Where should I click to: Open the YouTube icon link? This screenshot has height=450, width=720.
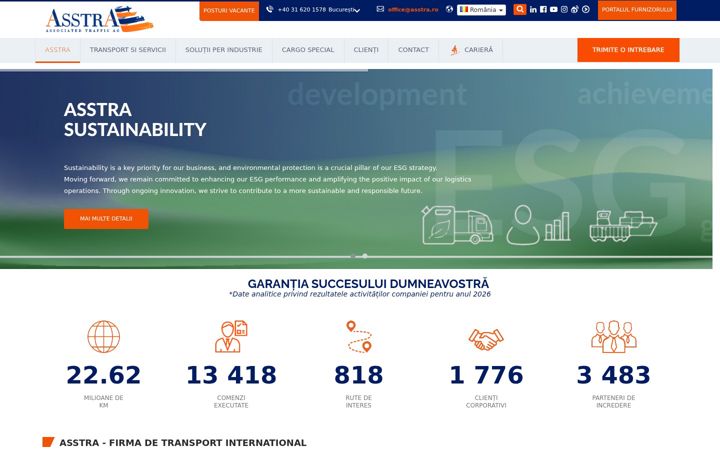(554, 9)
